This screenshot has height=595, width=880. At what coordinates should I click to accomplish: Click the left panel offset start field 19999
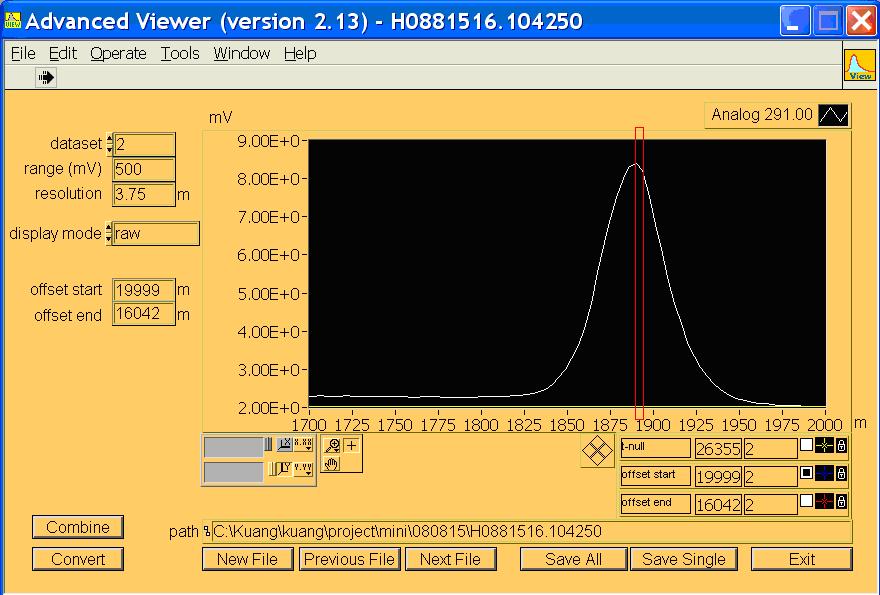[x=144, y=290]
